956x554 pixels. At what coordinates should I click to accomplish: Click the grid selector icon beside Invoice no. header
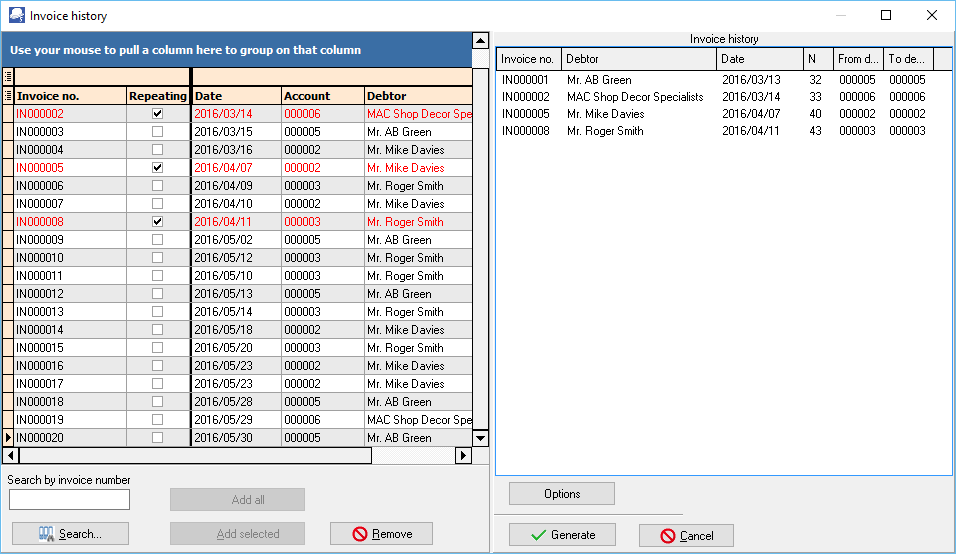pyautogui.click(x=9, y=96)
